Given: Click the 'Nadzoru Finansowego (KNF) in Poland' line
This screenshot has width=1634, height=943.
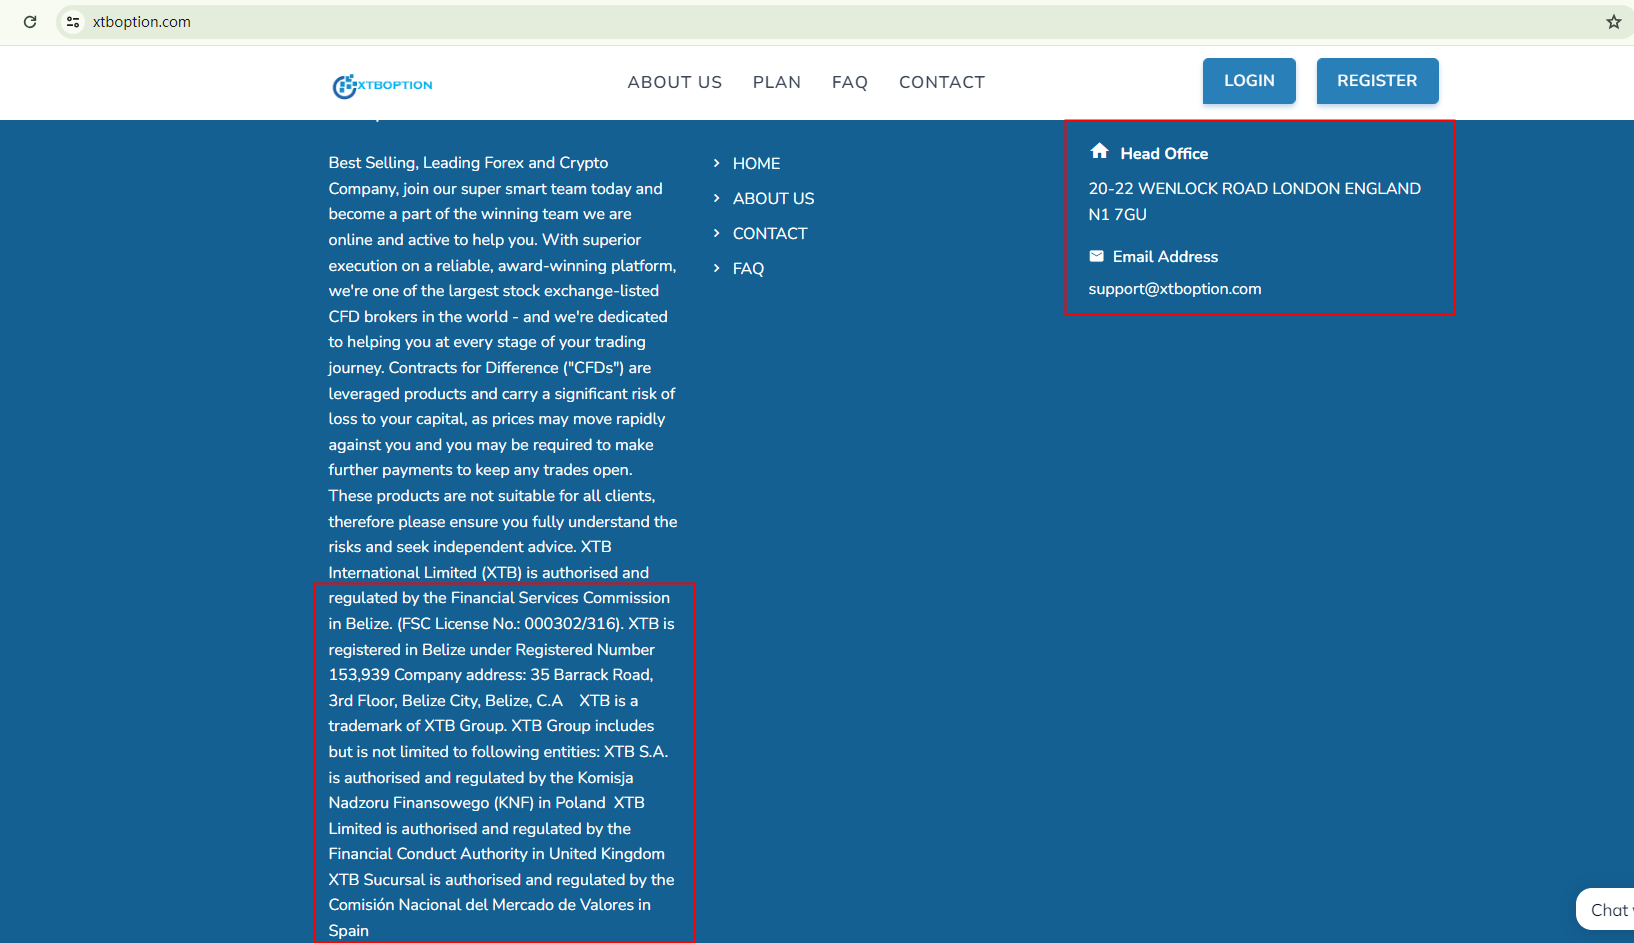Looking at the screenshot, I should pyautogui.click(x=467, y=803).
